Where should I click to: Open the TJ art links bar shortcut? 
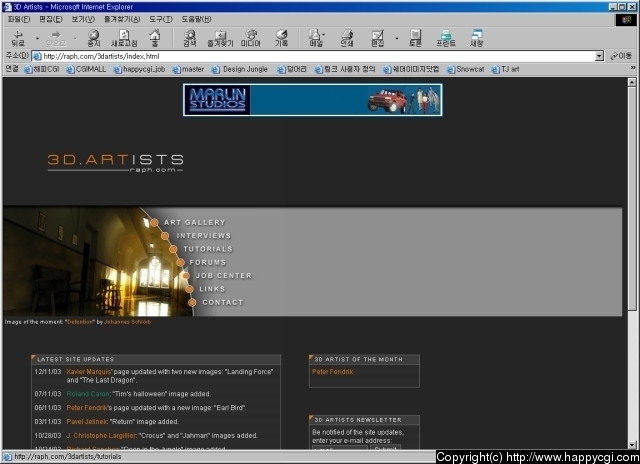[505, 69]
